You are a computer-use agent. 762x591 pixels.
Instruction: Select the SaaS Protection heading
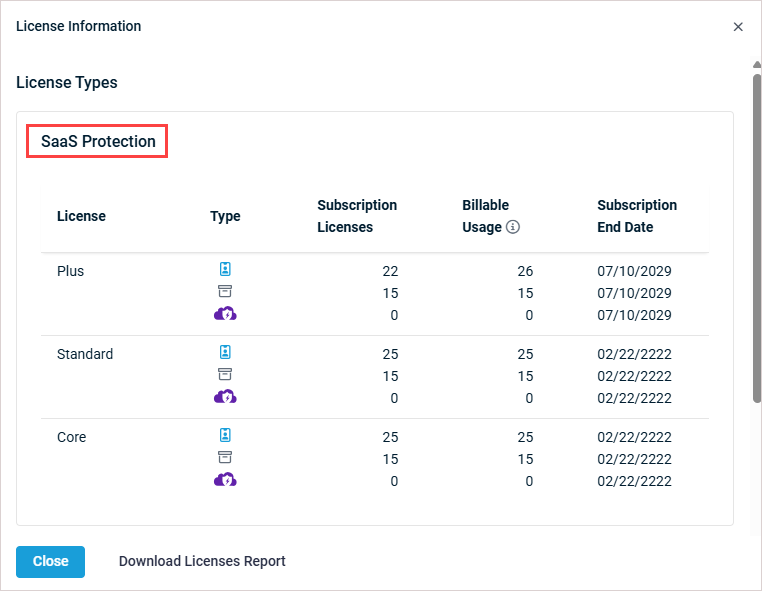click(98, 142)
